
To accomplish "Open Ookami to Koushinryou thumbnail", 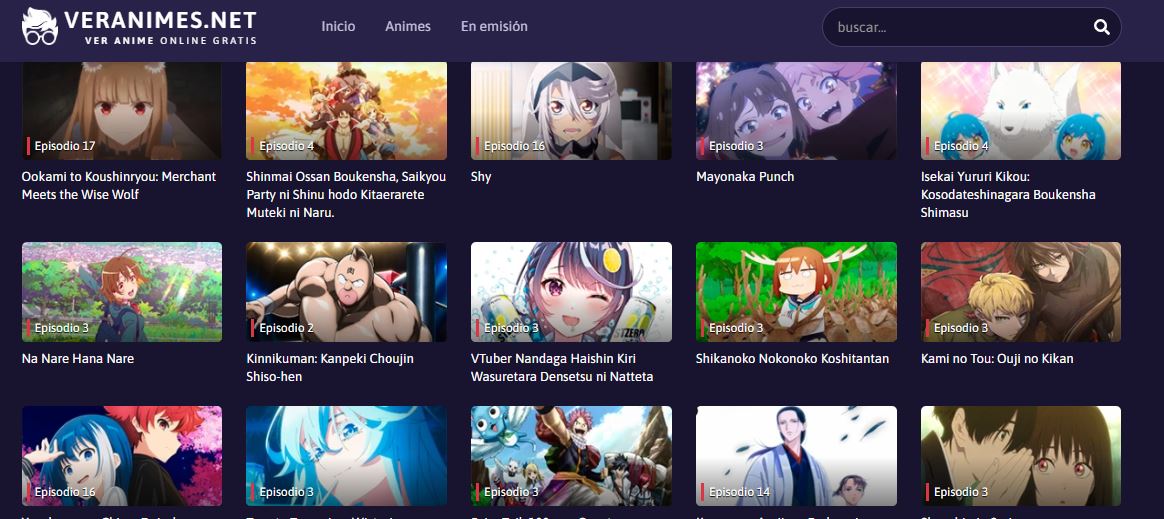I will tap(122, 111).
